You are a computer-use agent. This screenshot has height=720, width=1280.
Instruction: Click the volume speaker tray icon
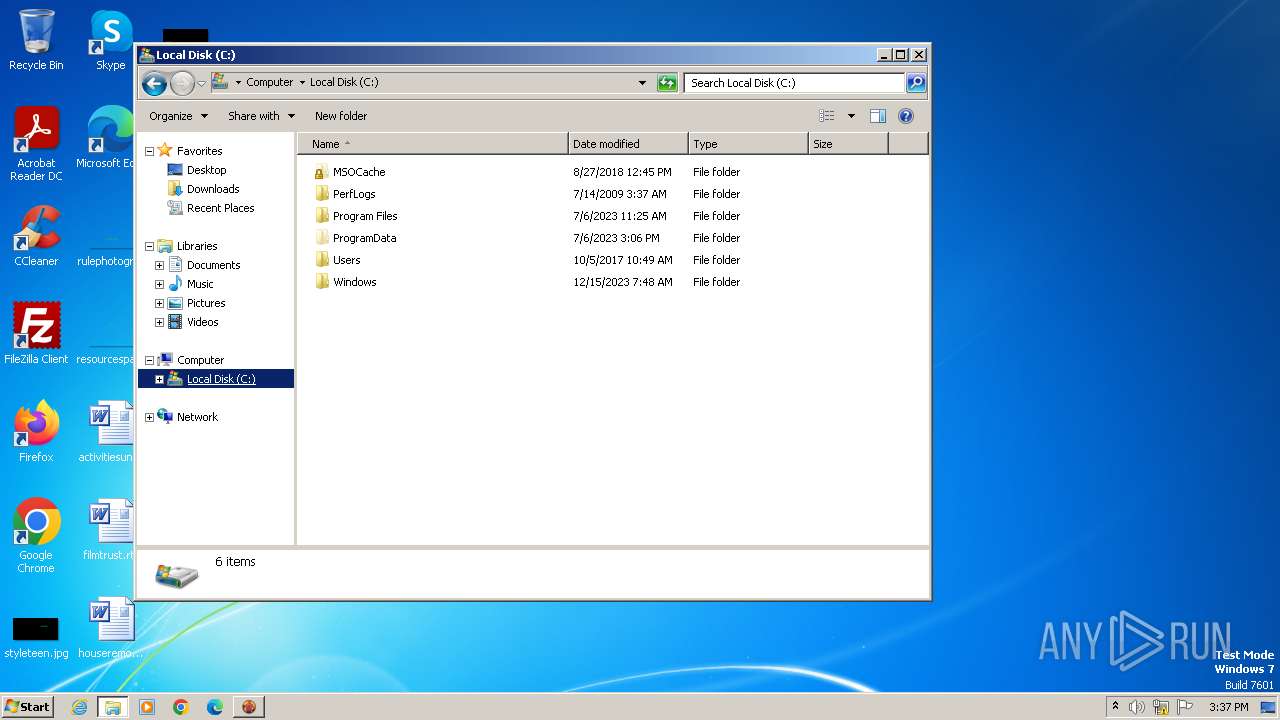pos(1137,707)
